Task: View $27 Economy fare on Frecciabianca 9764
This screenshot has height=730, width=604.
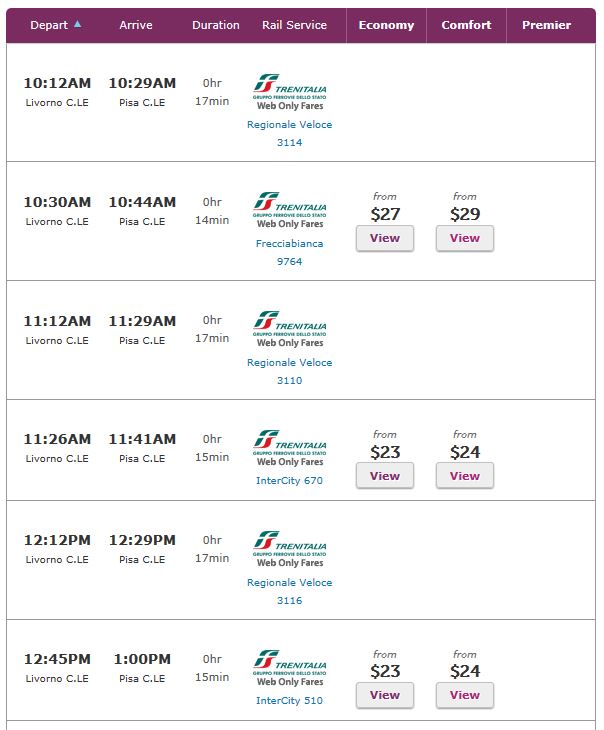Action: tap(385, 238)
